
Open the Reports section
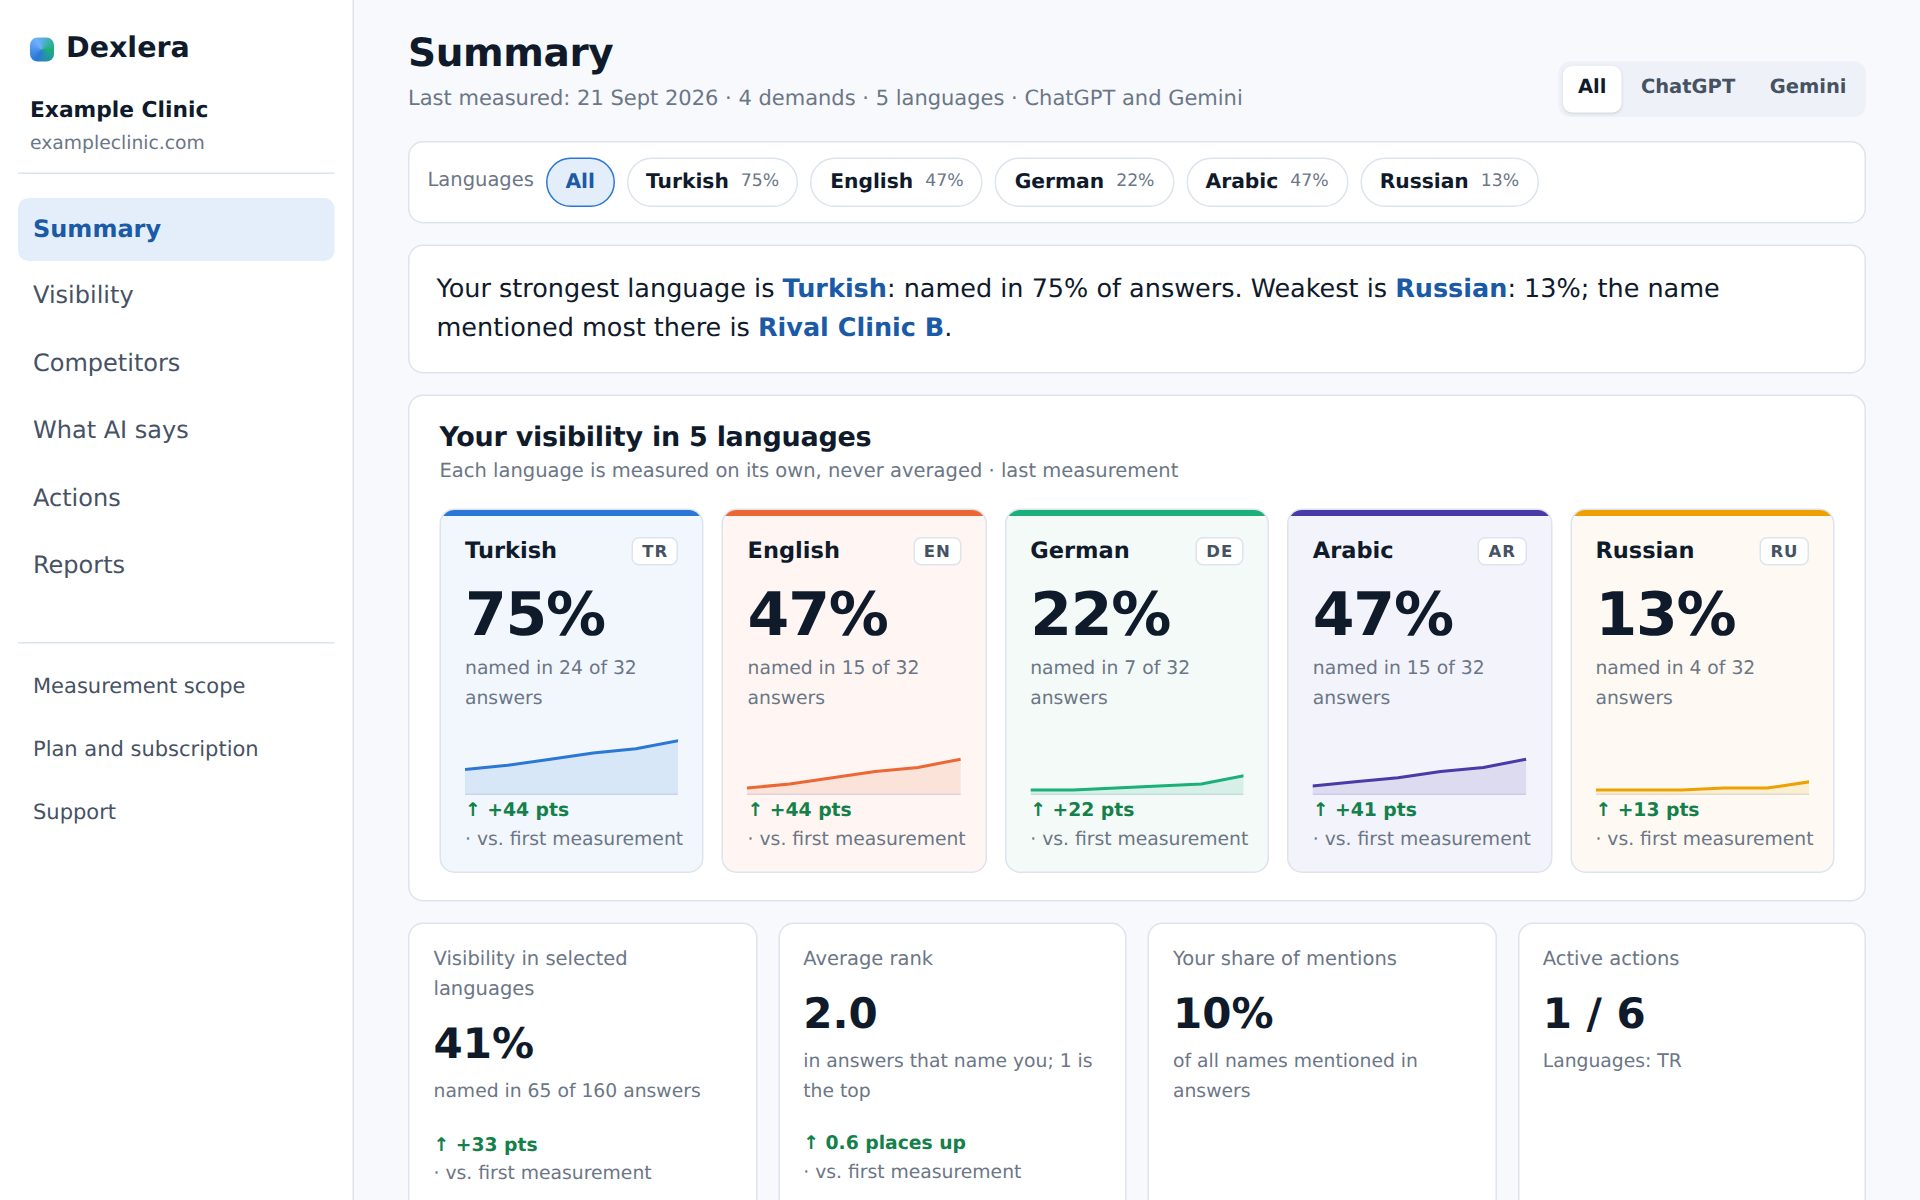(176, 565)
